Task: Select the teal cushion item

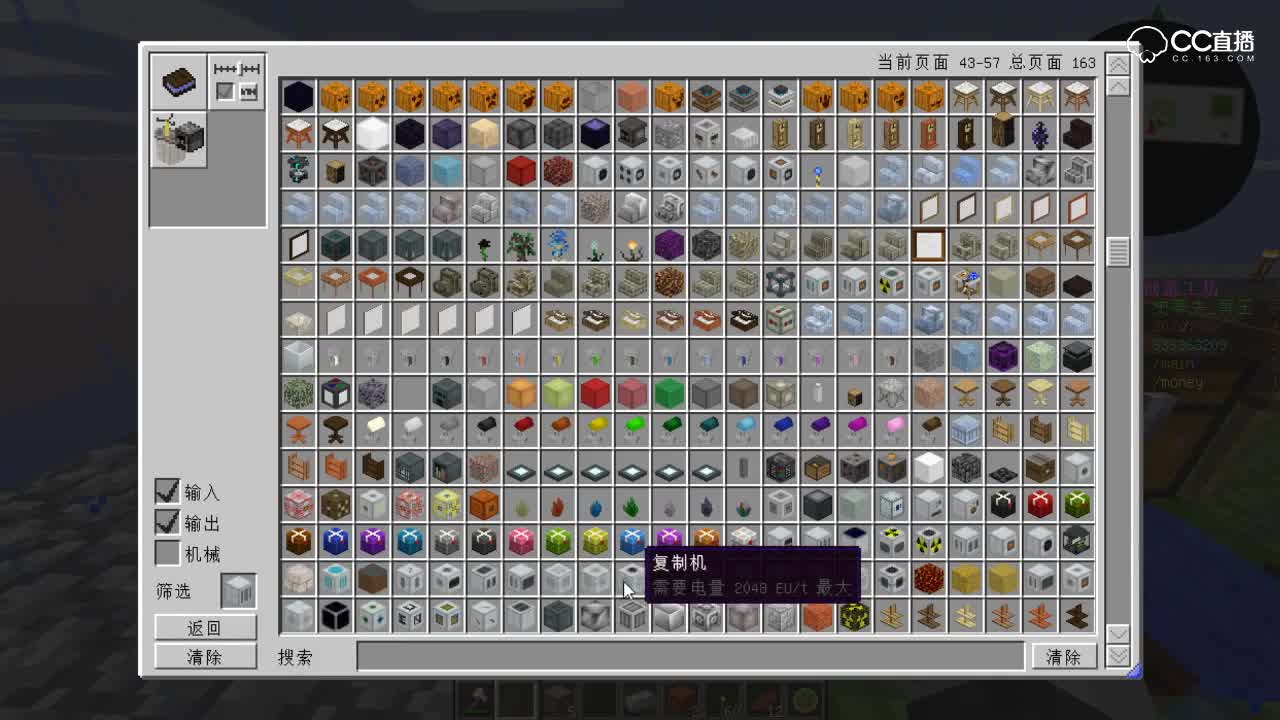Action: 705,429
